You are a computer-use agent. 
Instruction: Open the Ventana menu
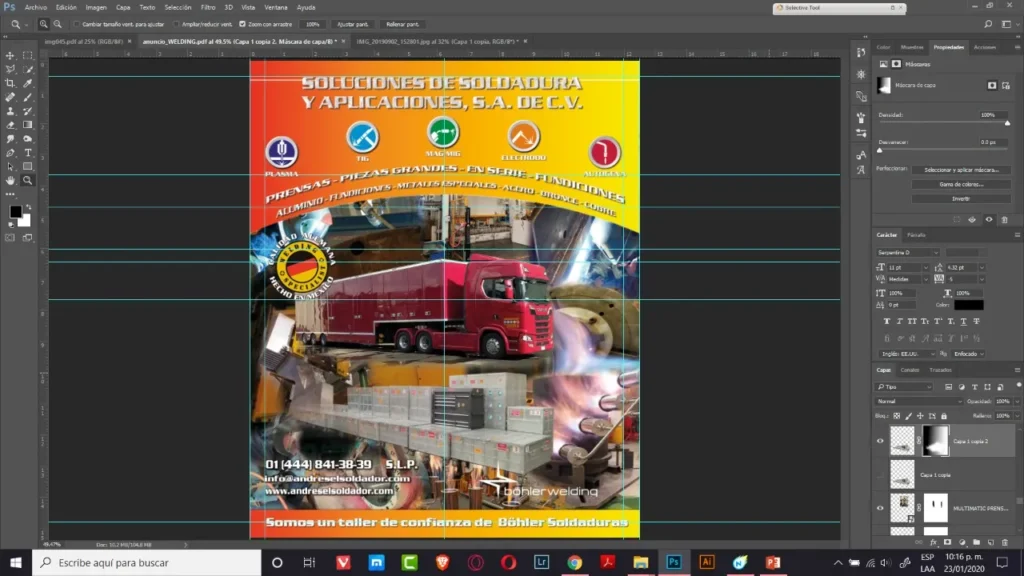coord(276,7)
